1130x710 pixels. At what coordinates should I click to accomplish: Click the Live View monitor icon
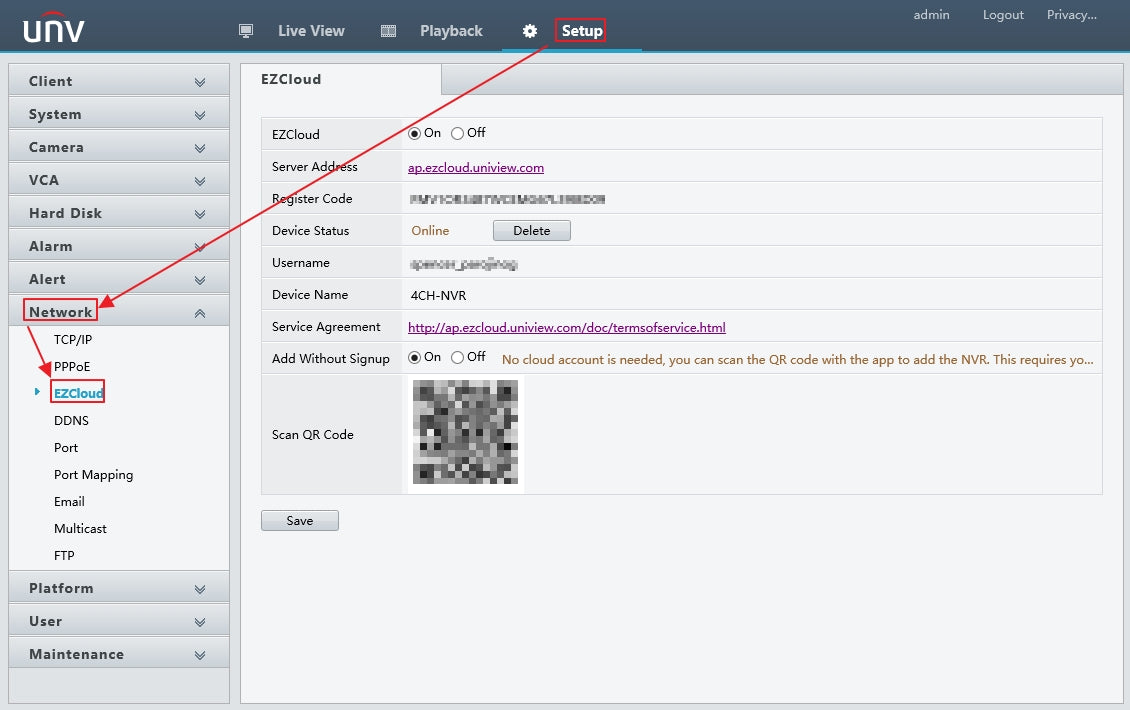(246, 31)
